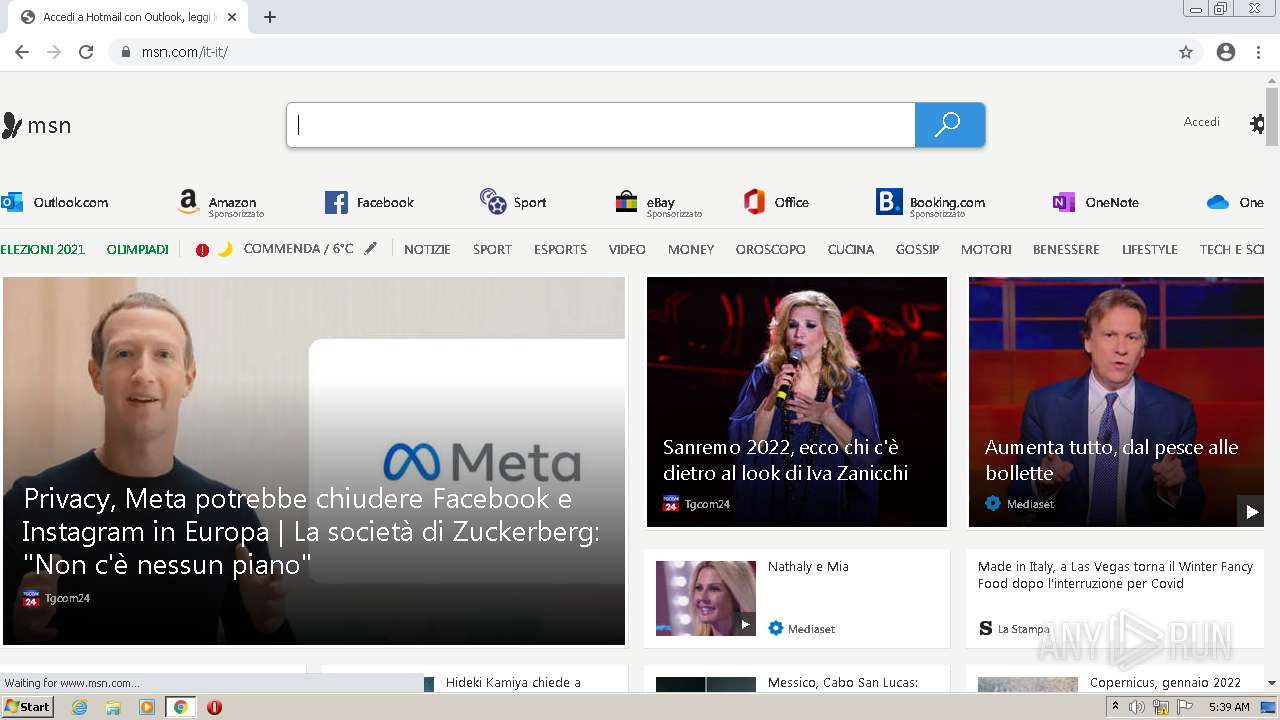1280x720 pixels.
Task: Open the Chrome three-dot menu
Action: (1258, 52)
